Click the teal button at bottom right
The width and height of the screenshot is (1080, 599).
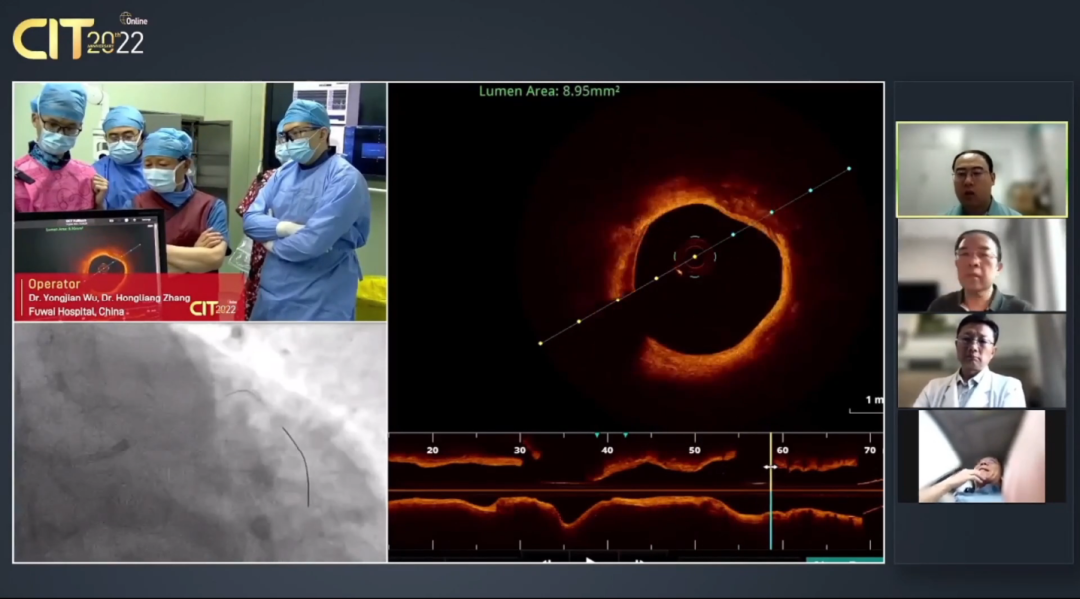coord(844,559)
